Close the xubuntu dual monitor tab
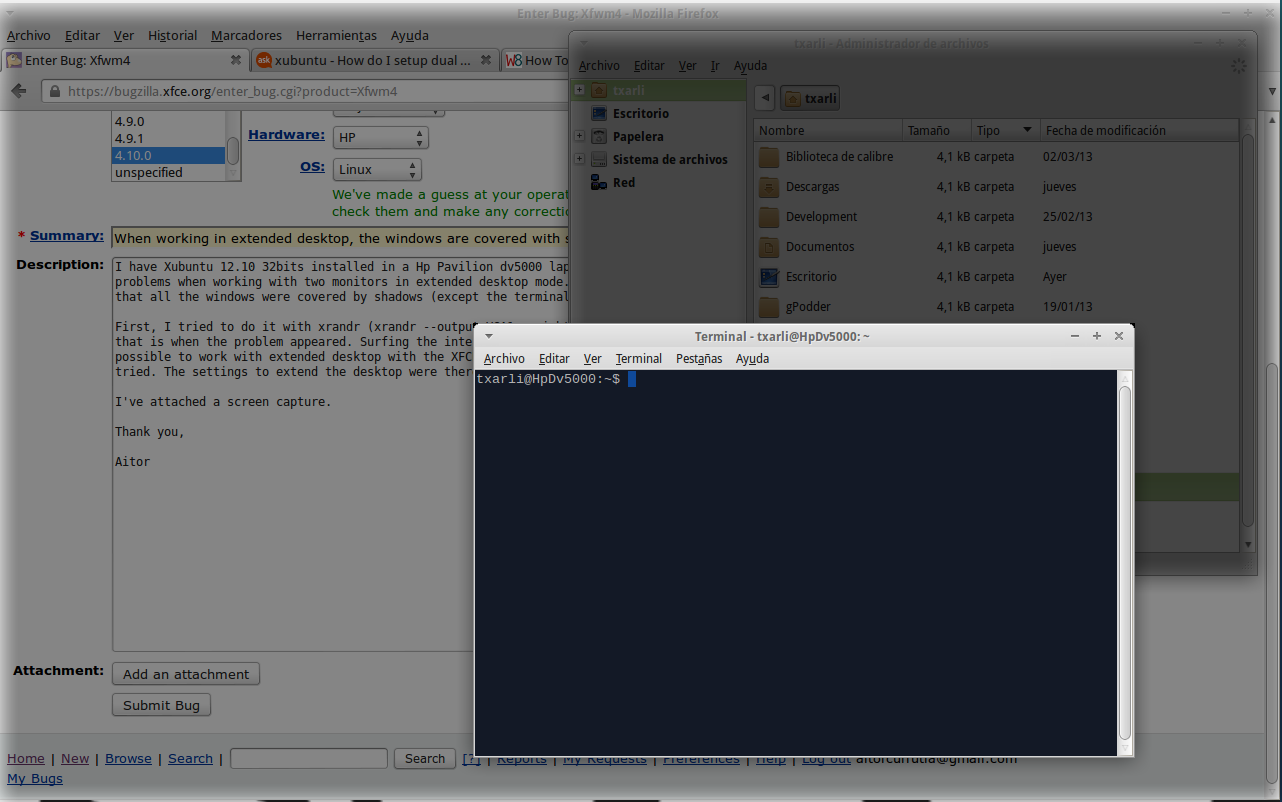The image size is (1282, 802). coord(485,60)
